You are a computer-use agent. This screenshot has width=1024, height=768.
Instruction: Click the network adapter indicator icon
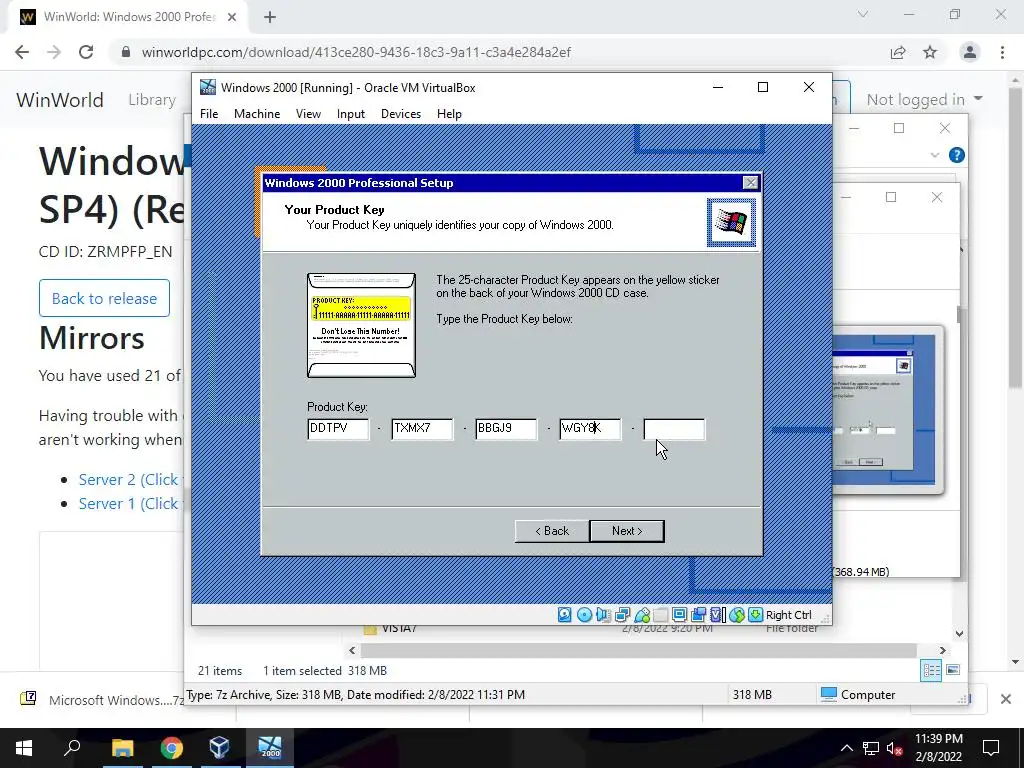click(x=622, y=615)
